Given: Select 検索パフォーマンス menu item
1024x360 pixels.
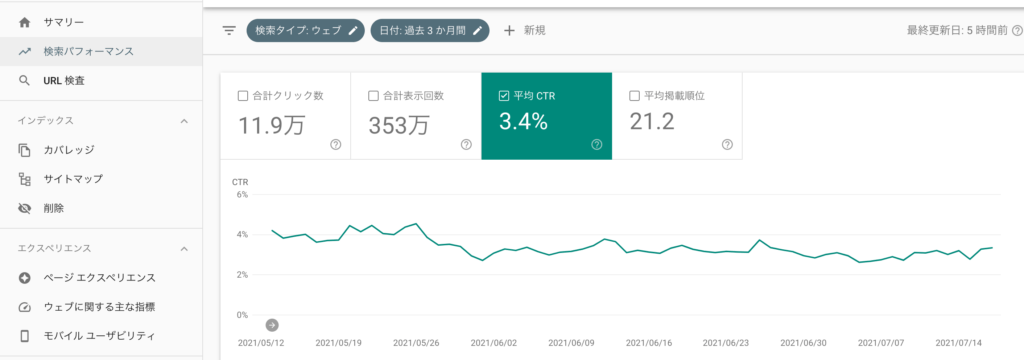Looking at the screenshot, I should tap(101, 52).
